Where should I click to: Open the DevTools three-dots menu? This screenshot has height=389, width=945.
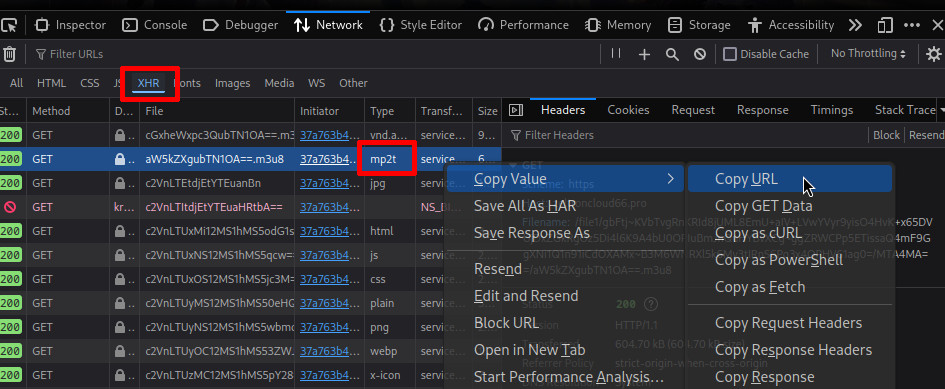pyautogui.click(x=911, y=25)
